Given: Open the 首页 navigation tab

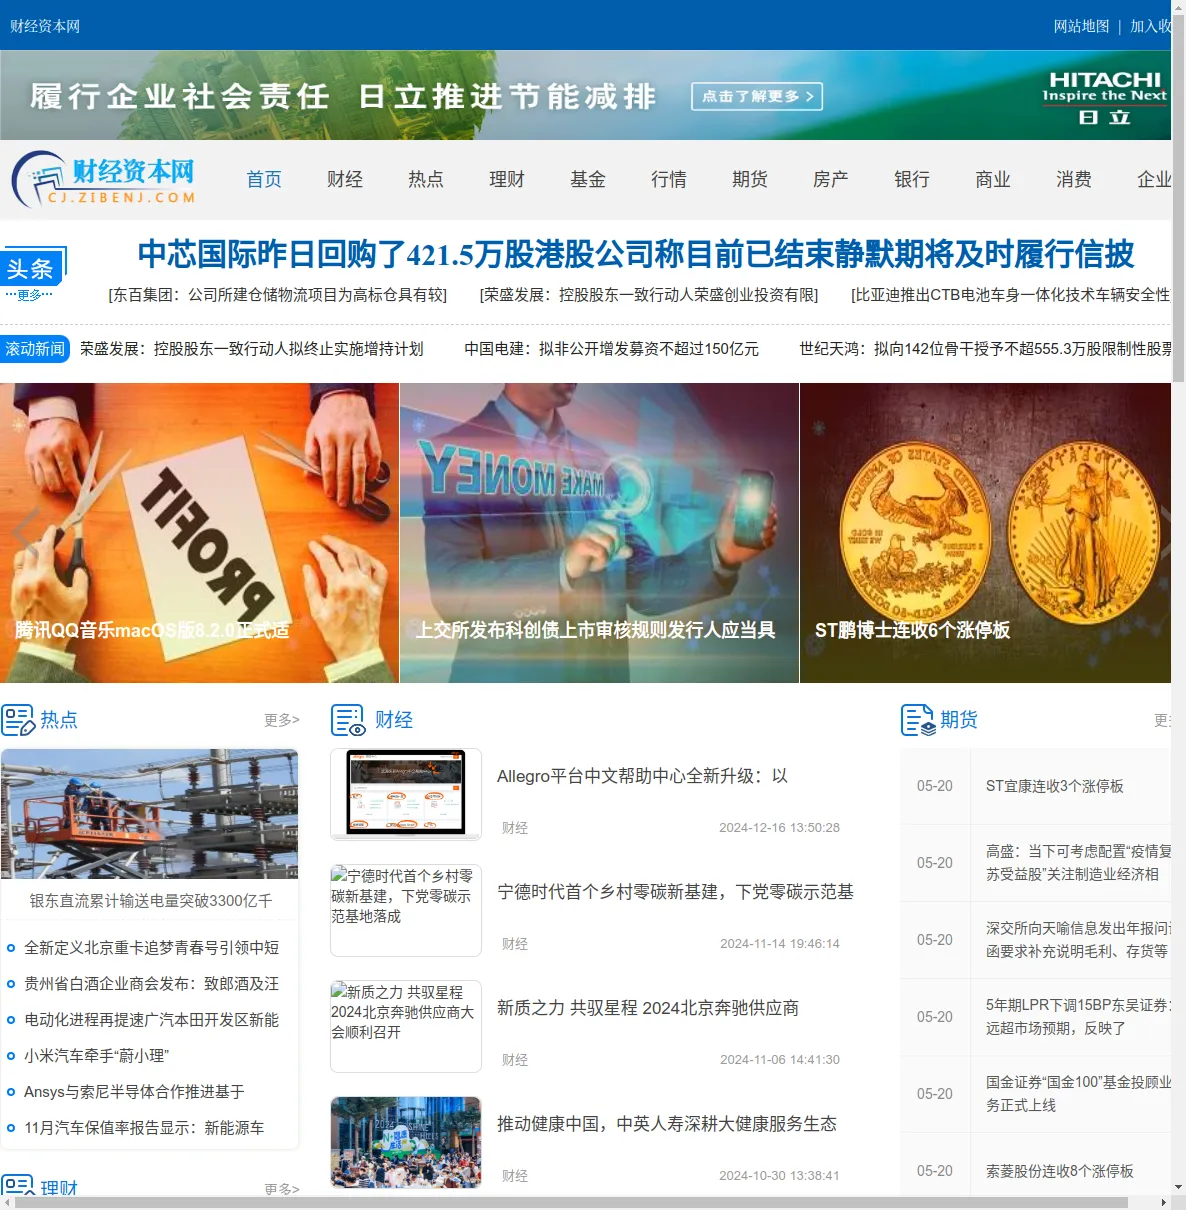Looking at the screenshot, I should click(x=264, y=179).
